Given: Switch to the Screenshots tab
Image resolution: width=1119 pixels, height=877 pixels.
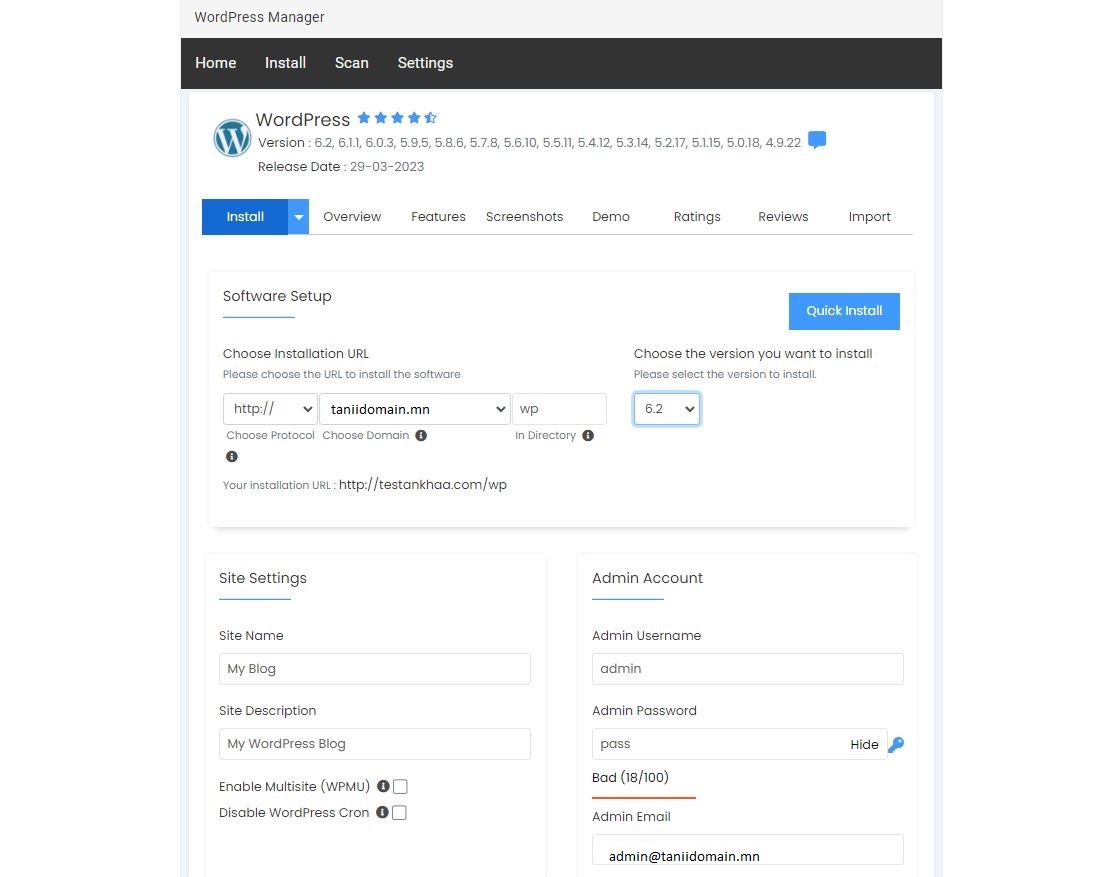Looking at the screenshot, I should click(525, 217).
